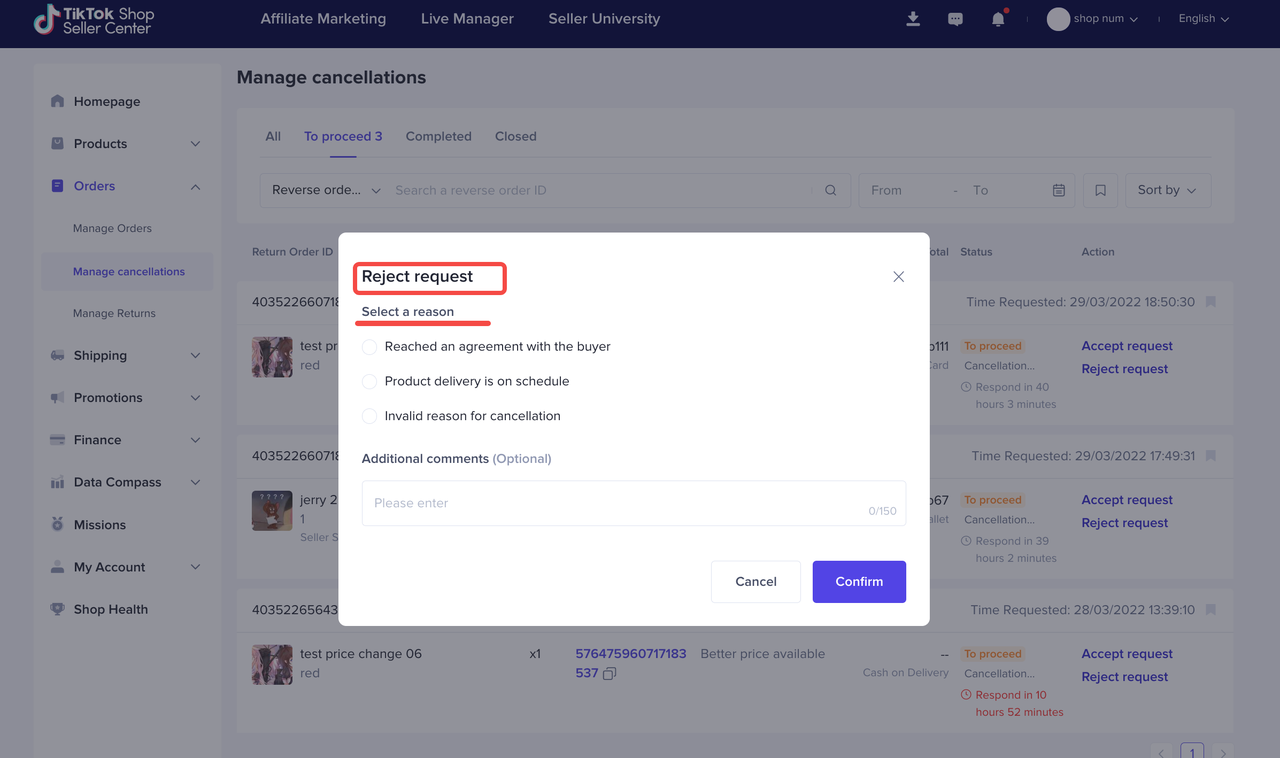This screenshot has height=758, width=1280.
Task: Open Affiliate Marketing in top menu
Action: pos(323,19)
